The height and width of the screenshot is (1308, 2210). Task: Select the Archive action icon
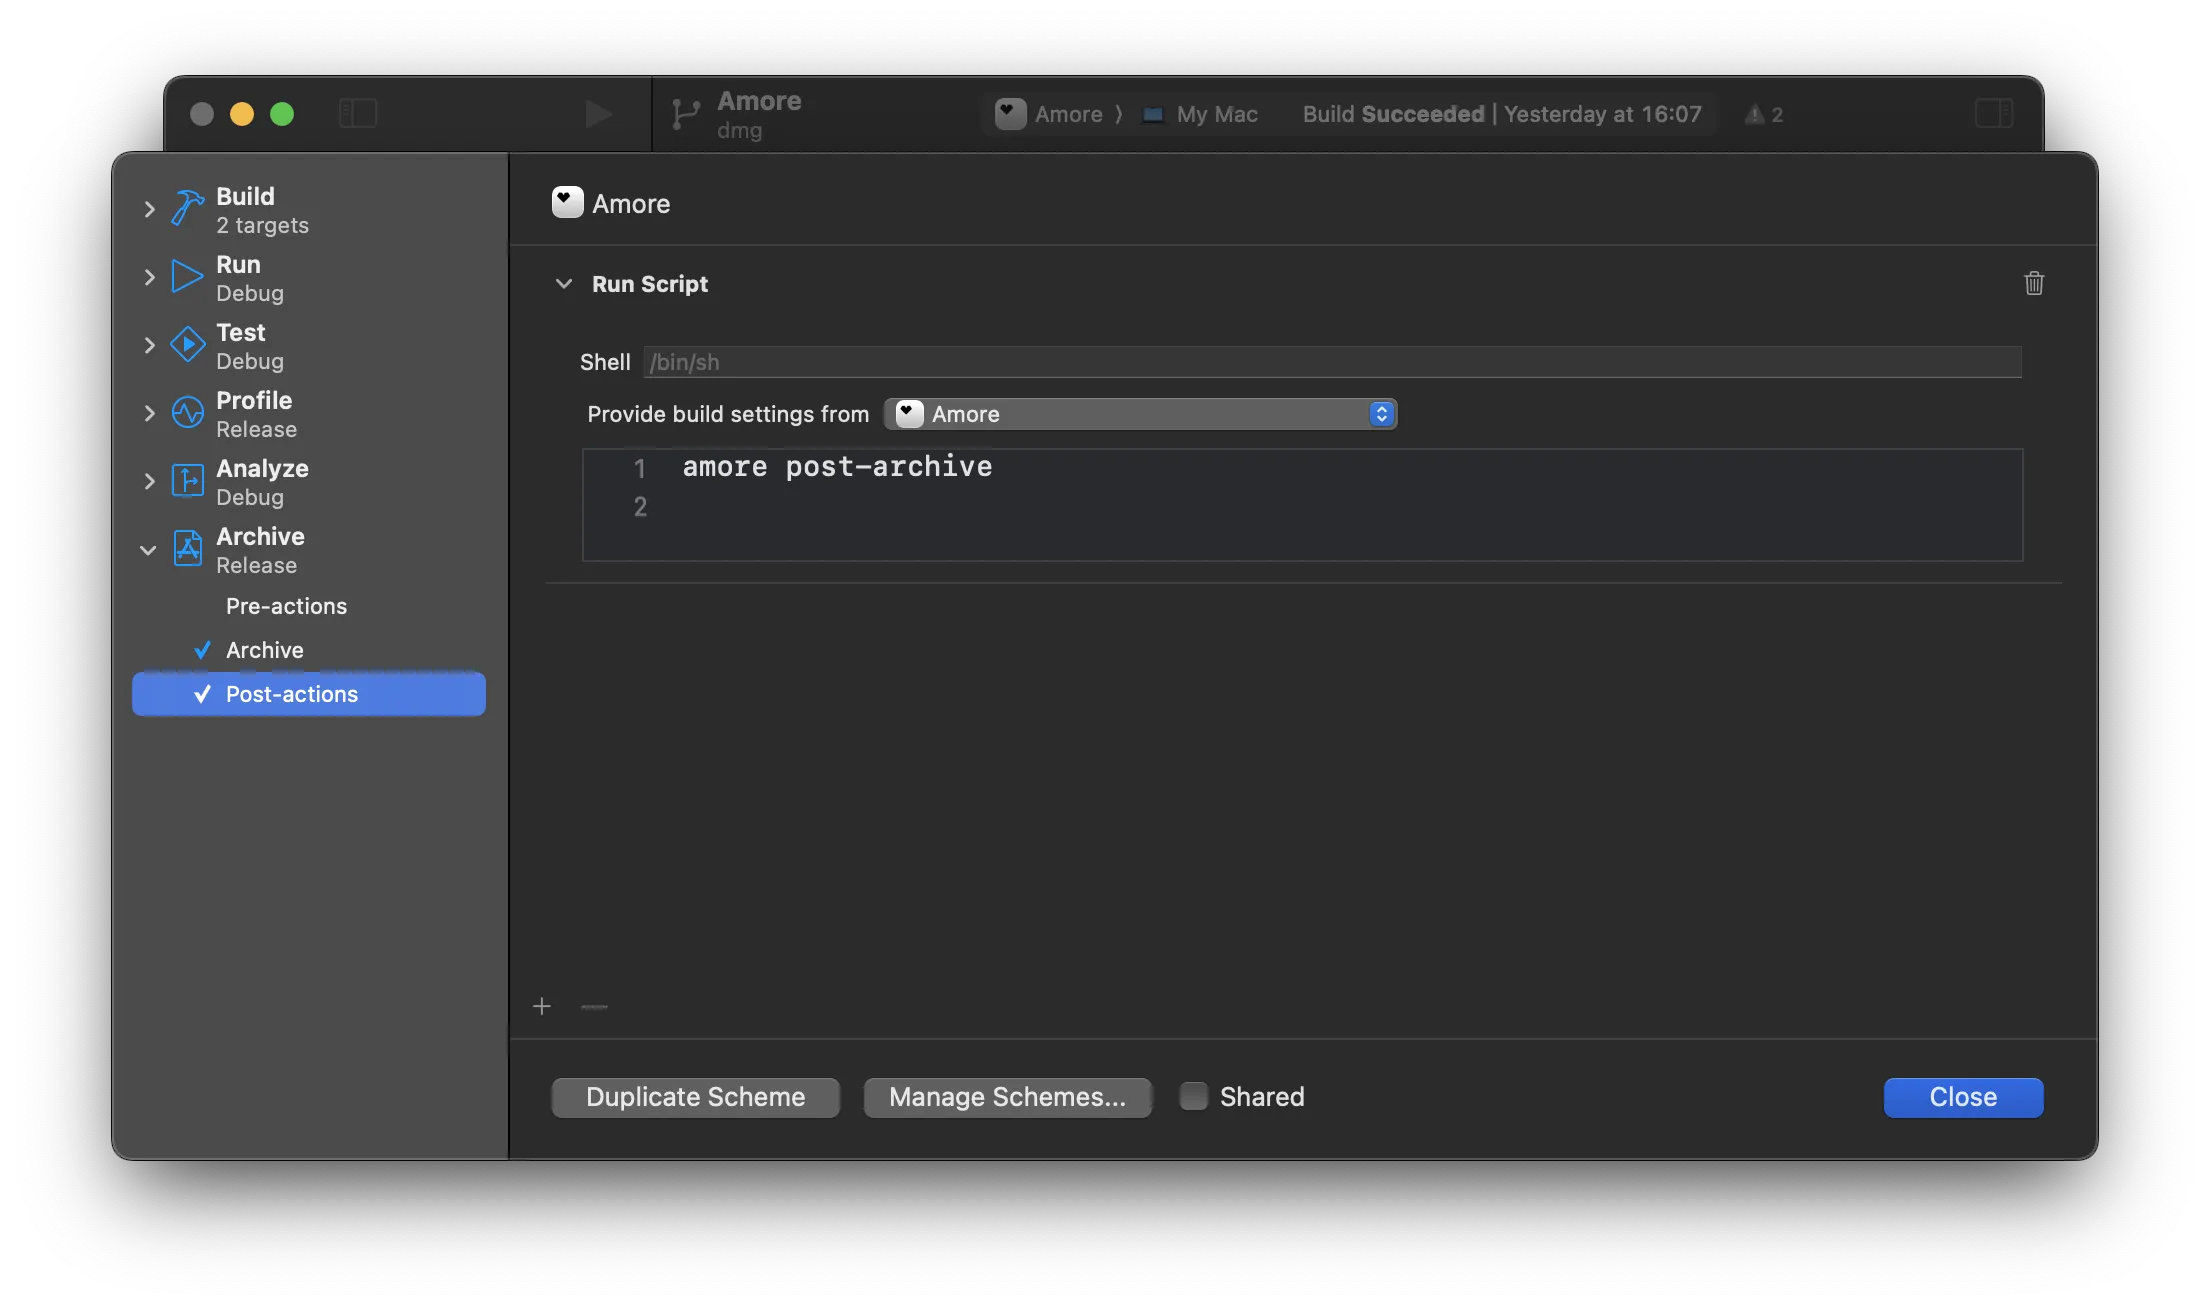pos(186,549)
